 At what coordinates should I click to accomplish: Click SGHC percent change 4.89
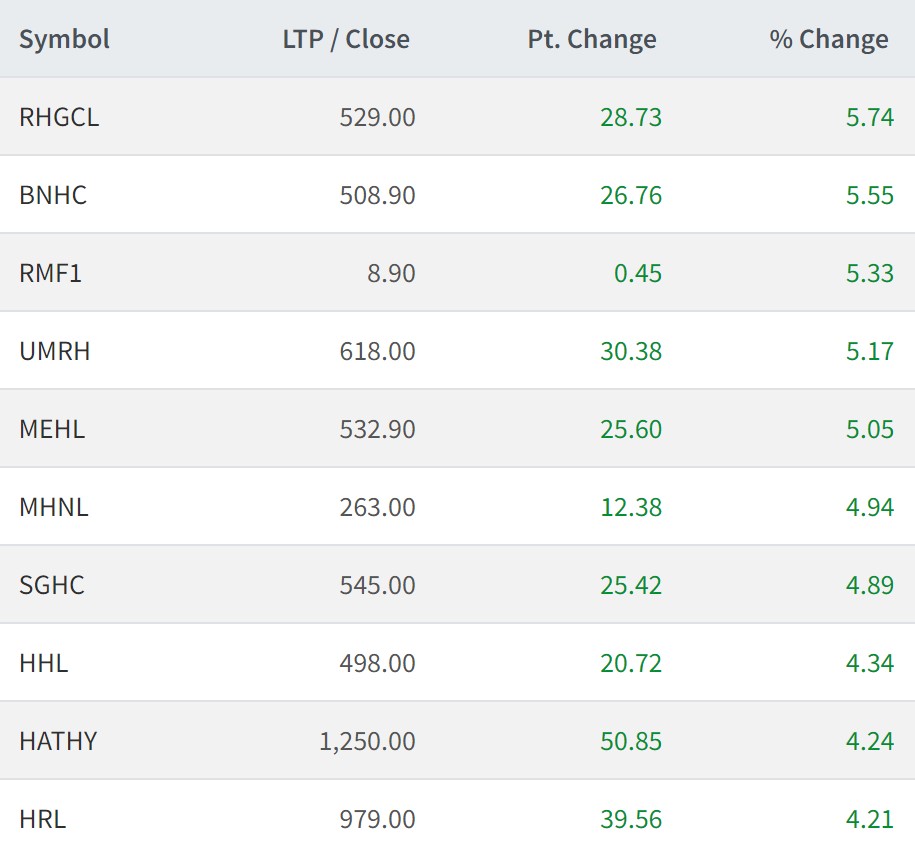pos(869,585)
